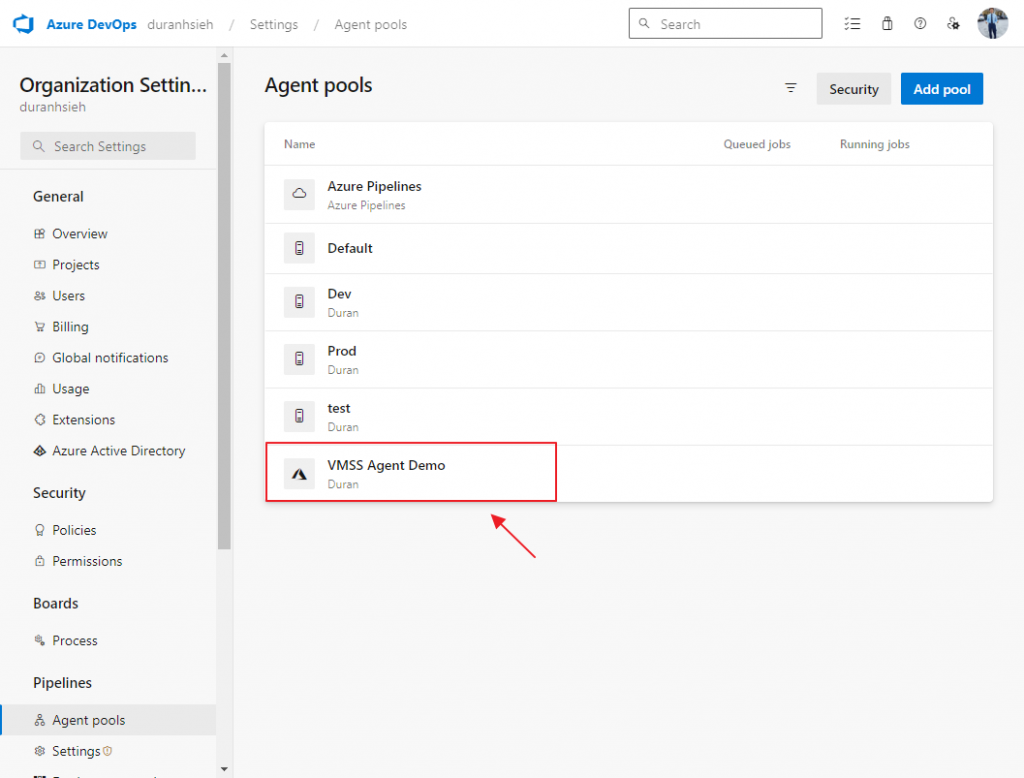Click the Usage chart icon

pyautogui.click(x=40, y=389)
